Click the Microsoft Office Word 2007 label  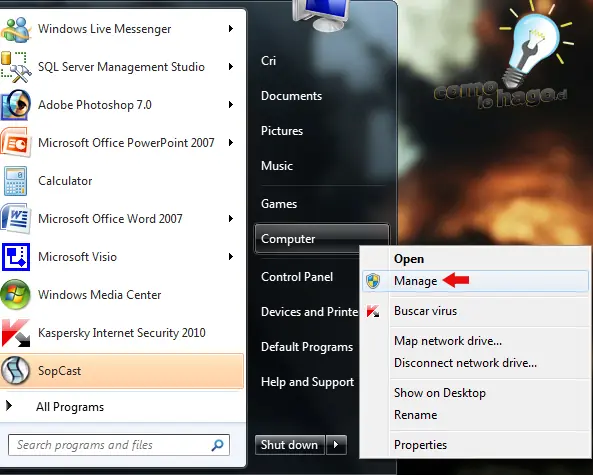tap(110, 219)
